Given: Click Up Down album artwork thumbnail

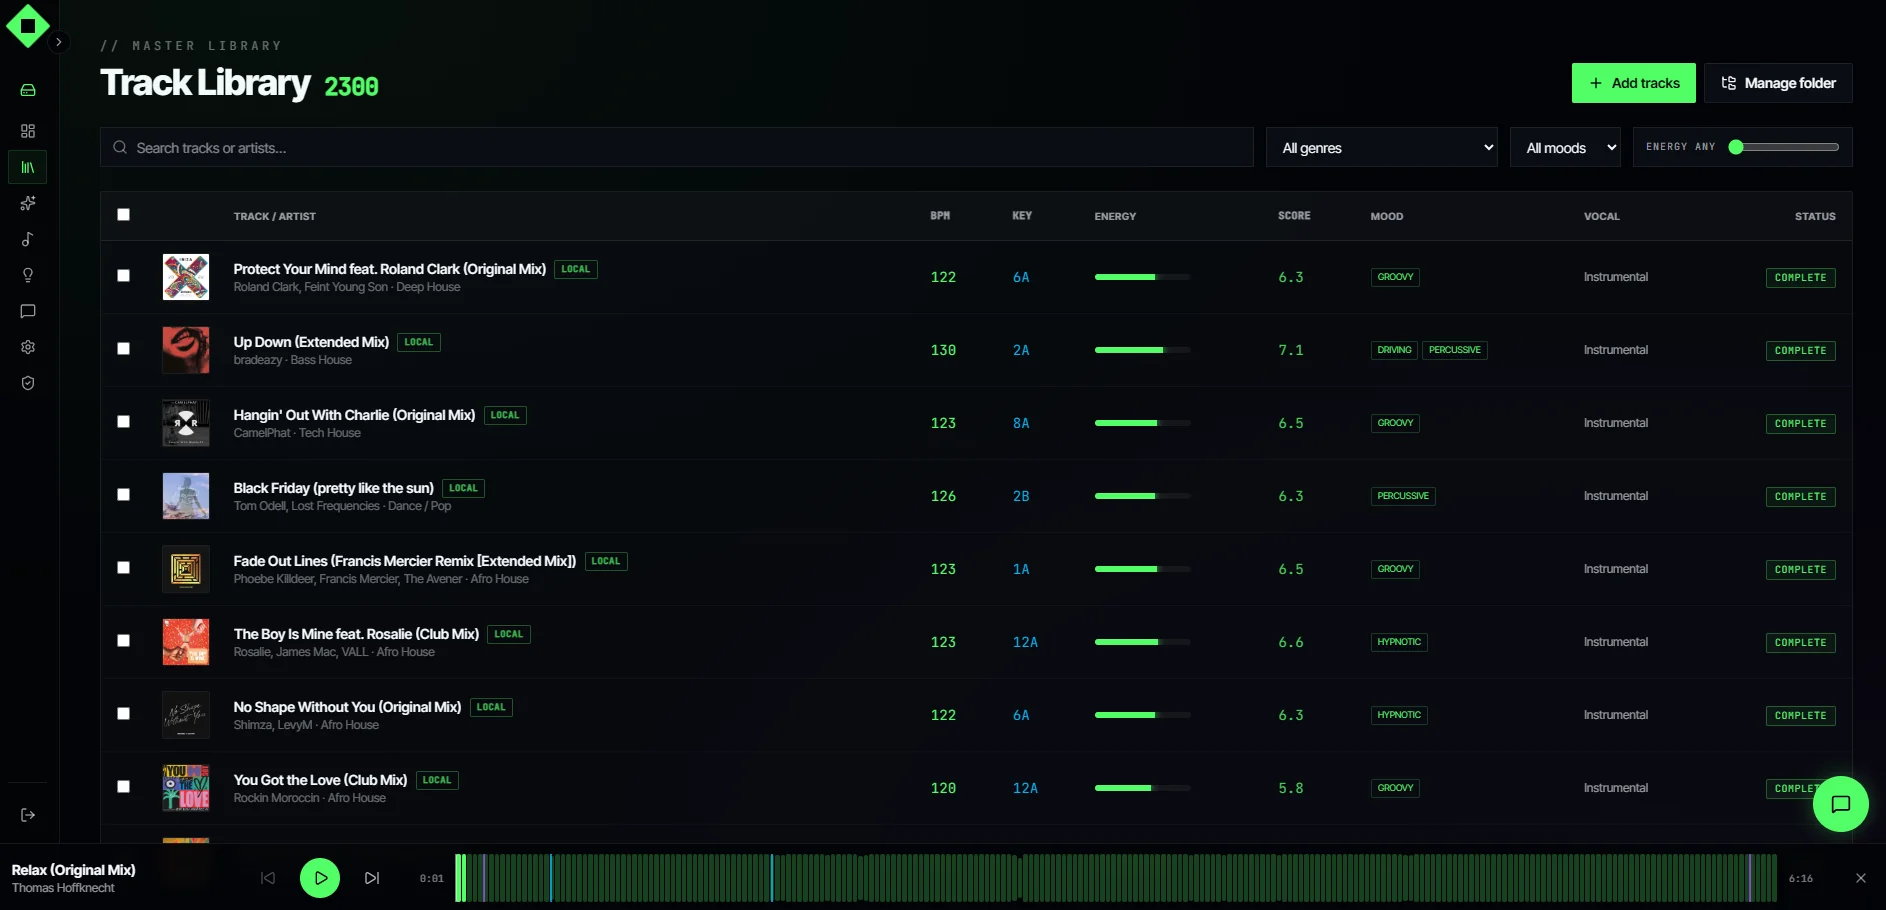Looking at the screenshot, I should [186, 350].
